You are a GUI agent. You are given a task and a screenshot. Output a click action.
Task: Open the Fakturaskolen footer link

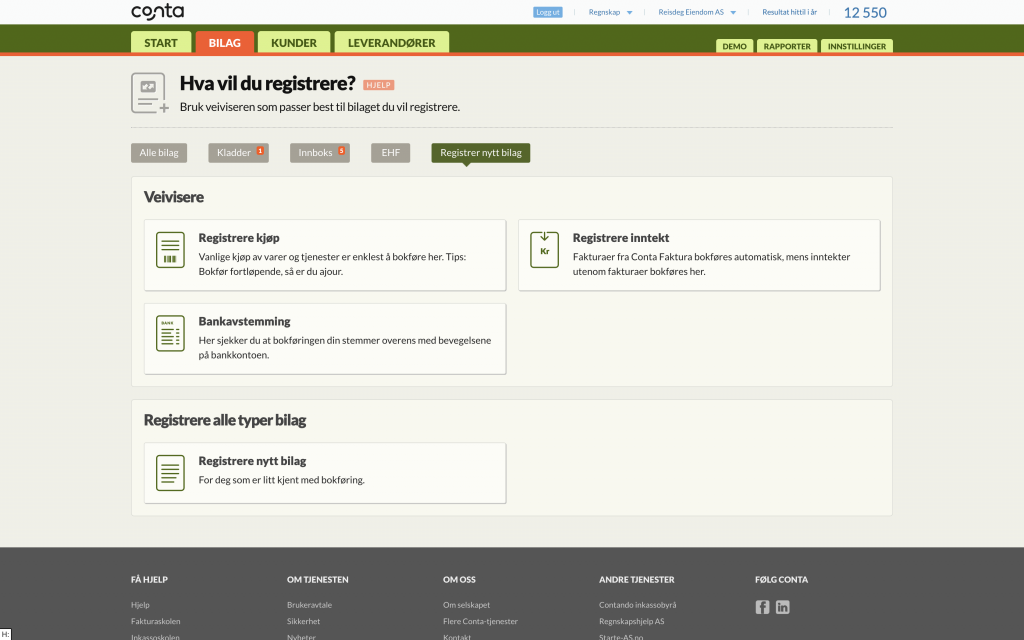click(155, 621)
